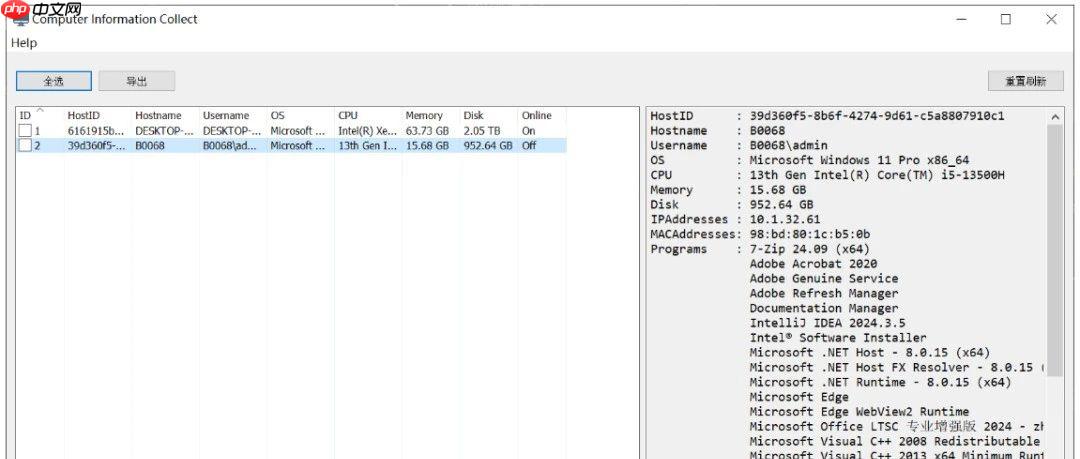Screen dimensions: 1080x459
Task: Click the CPU value i5-13500H line
Action: (x=877, y=175)
